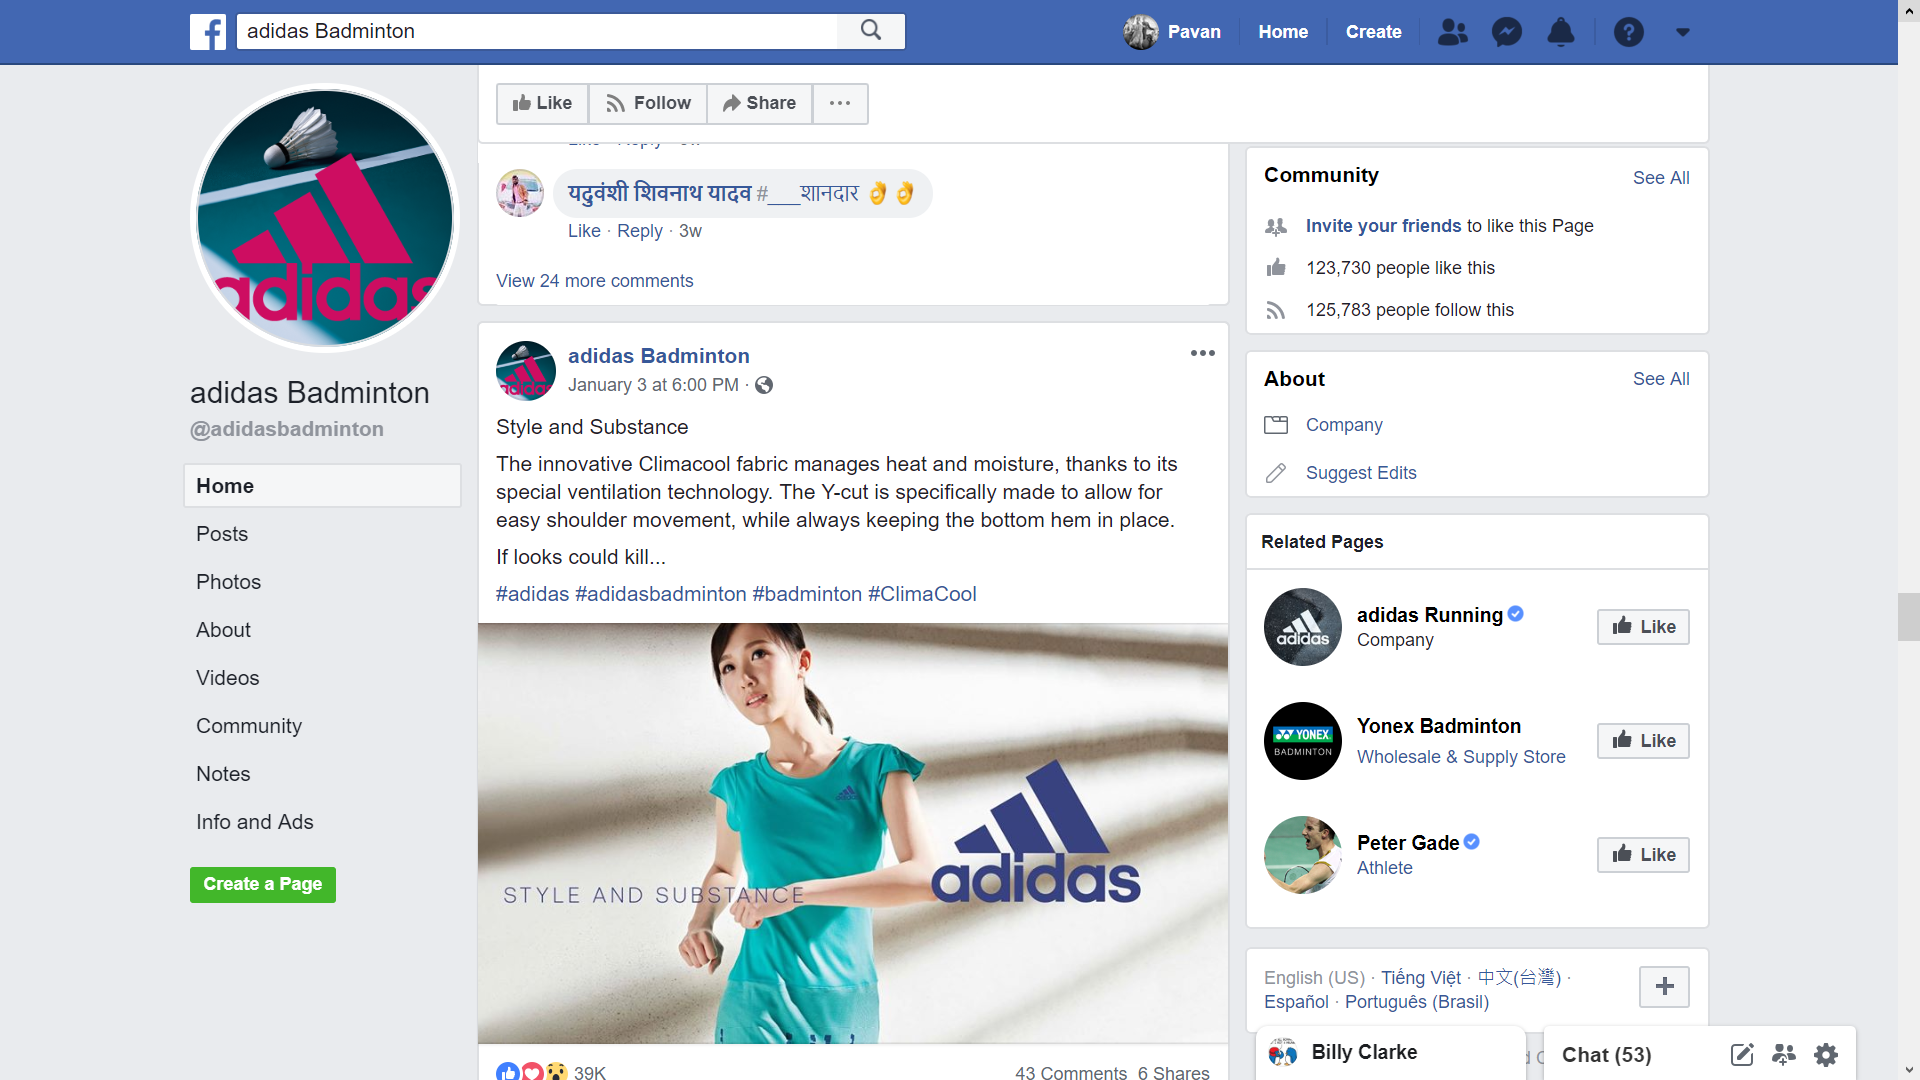The width and height of the screenshot is (1920, 1080).
Task: Click Home in top navigation bar
Action: (1283, 32)
